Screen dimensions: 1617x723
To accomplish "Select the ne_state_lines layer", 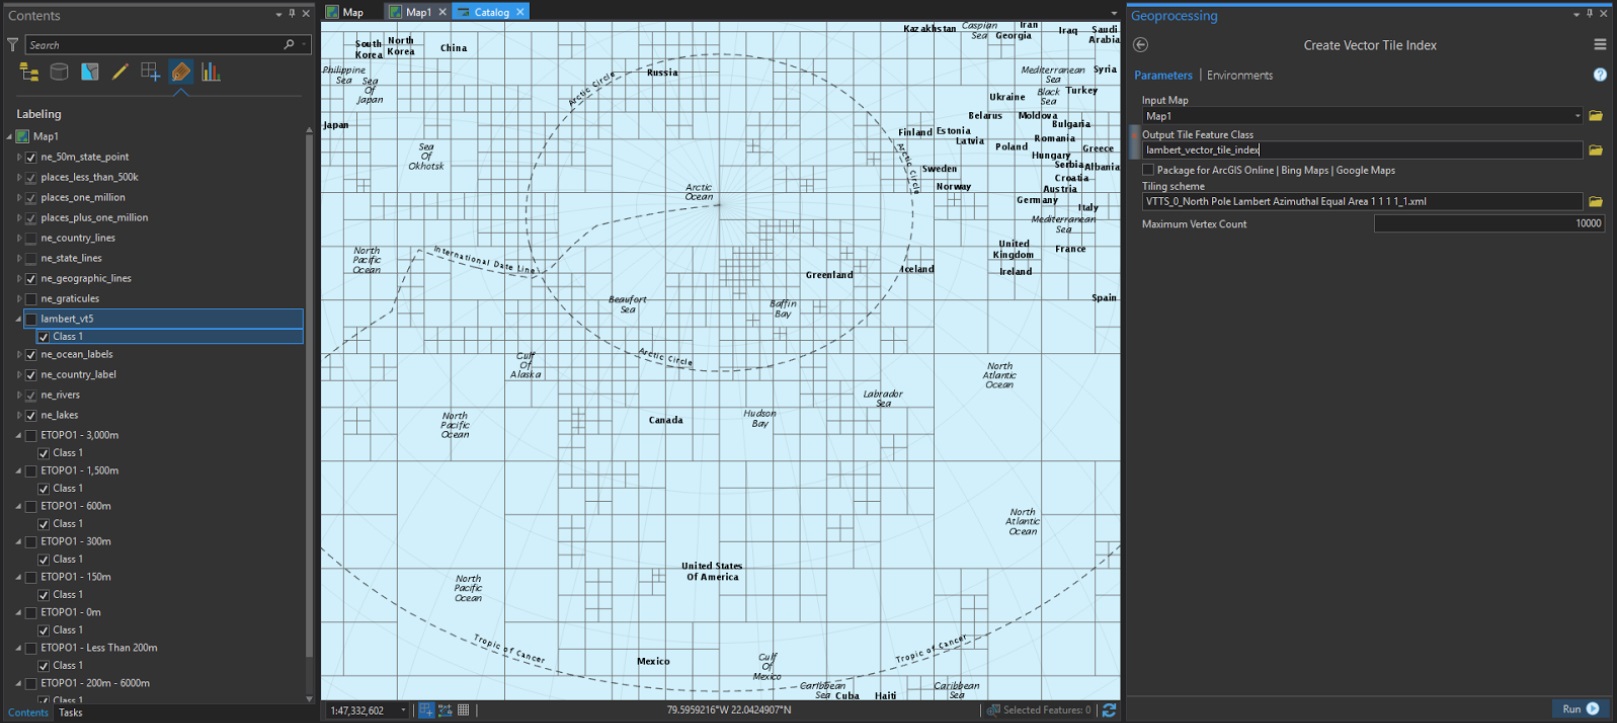I will (x=71, y=258).
